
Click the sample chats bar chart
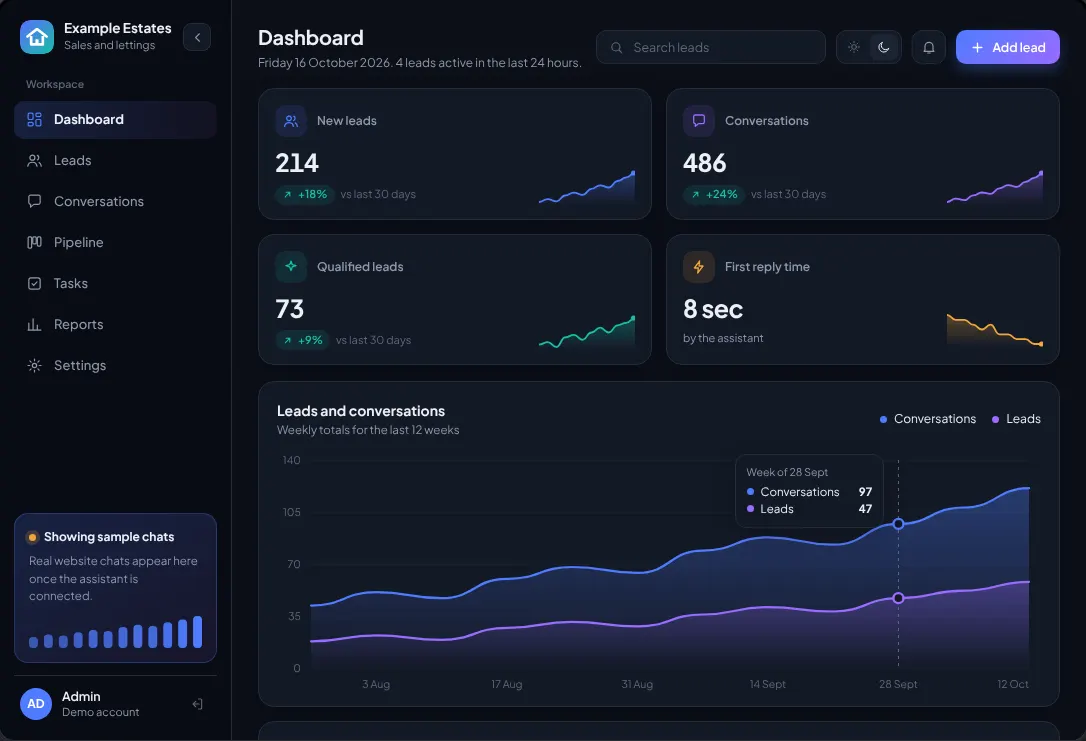[x=116, y=632]
